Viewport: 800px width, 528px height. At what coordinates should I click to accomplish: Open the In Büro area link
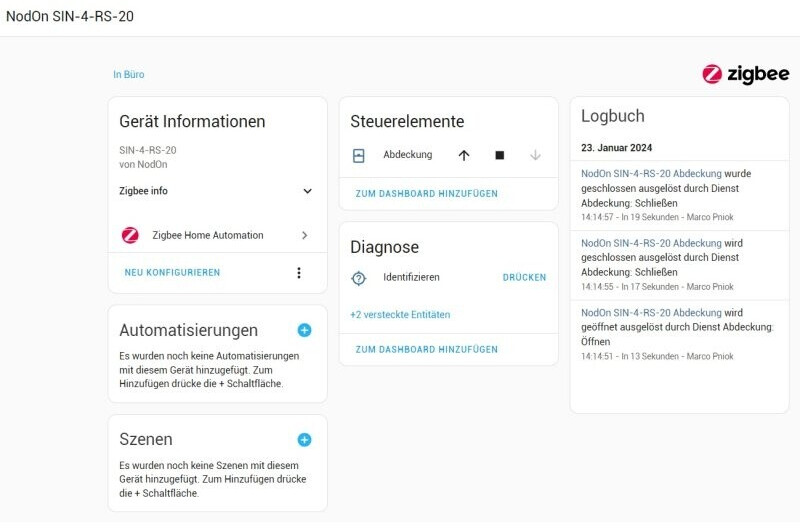click(x=128, y=74)
